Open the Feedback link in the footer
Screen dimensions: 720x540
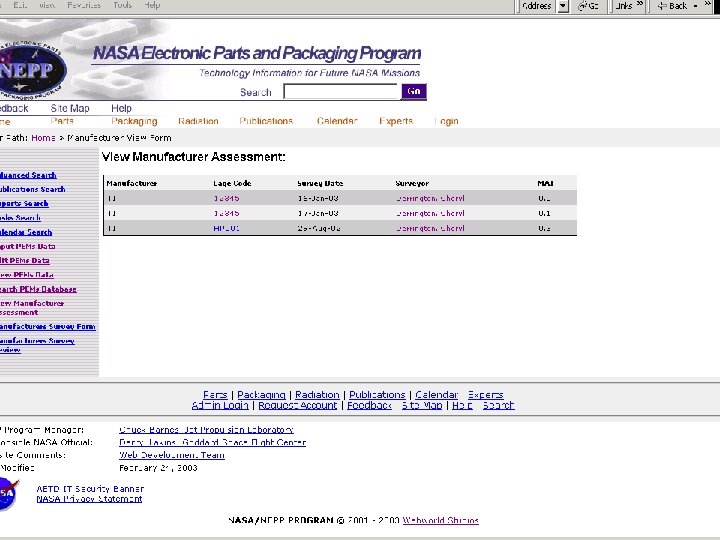(x=369, y=405)
